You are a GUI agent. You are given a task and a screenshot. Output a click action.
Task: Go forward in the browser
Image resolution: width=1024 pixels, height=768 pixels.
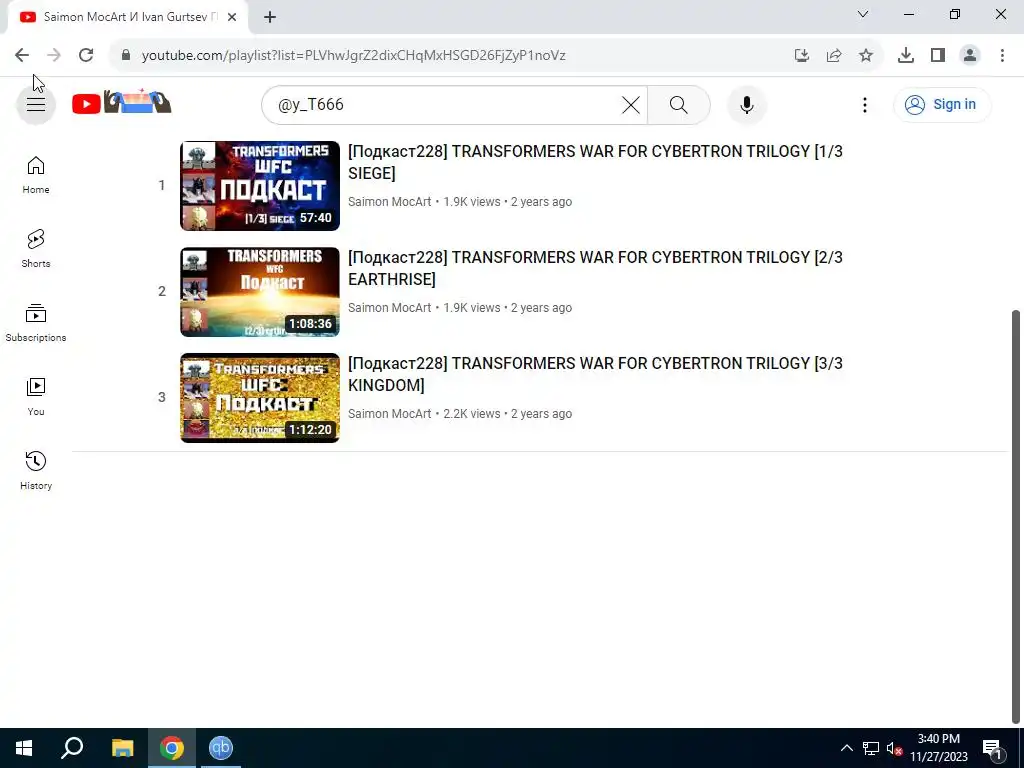(54, 56)
